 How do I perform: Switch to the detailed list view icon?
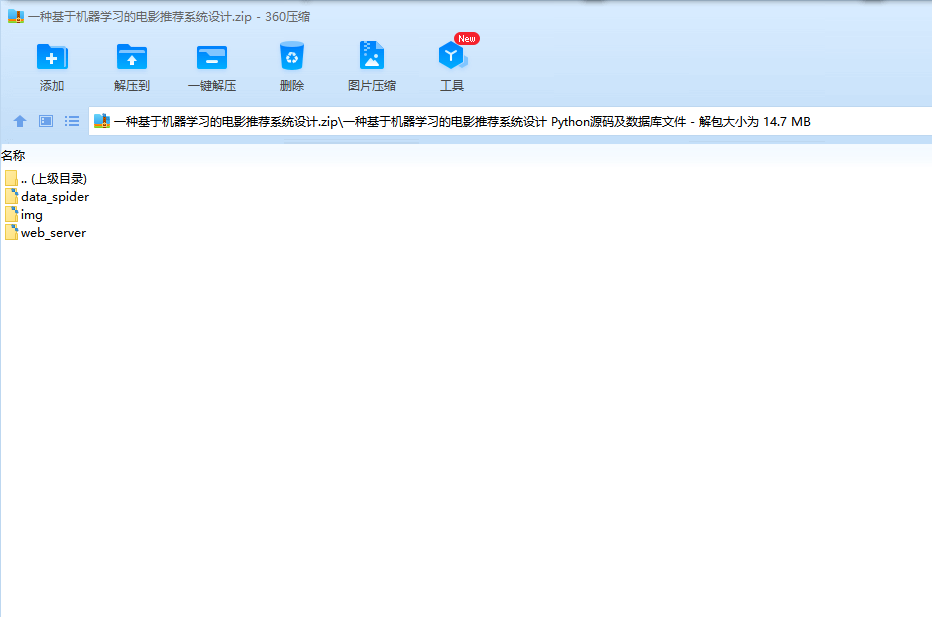(x=46, y=121)
